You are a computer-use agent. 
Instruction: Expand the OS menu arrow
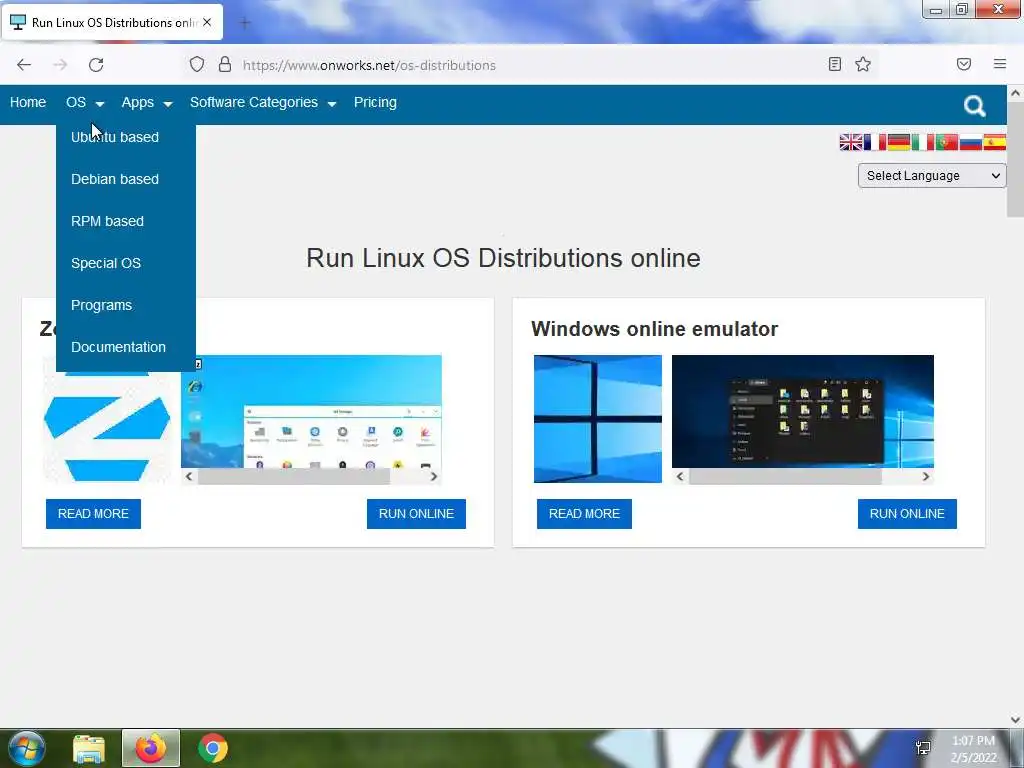coord(100,104)
